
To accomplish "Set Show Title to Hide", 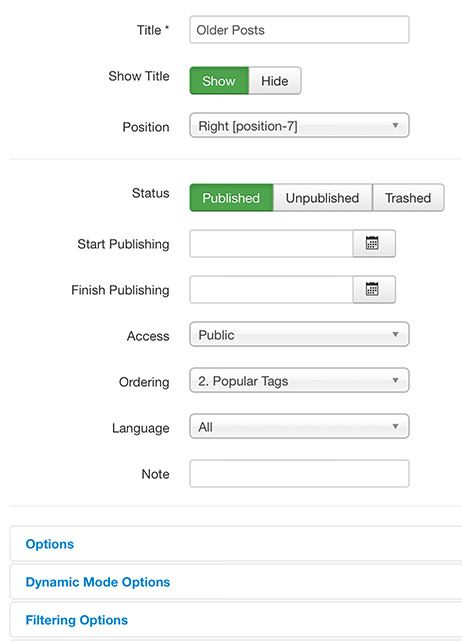I will (275, 81).
